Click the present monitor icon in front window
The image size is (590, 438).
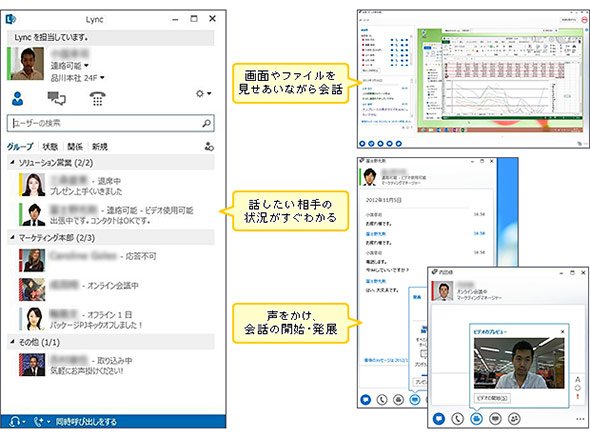coord(495,418)
